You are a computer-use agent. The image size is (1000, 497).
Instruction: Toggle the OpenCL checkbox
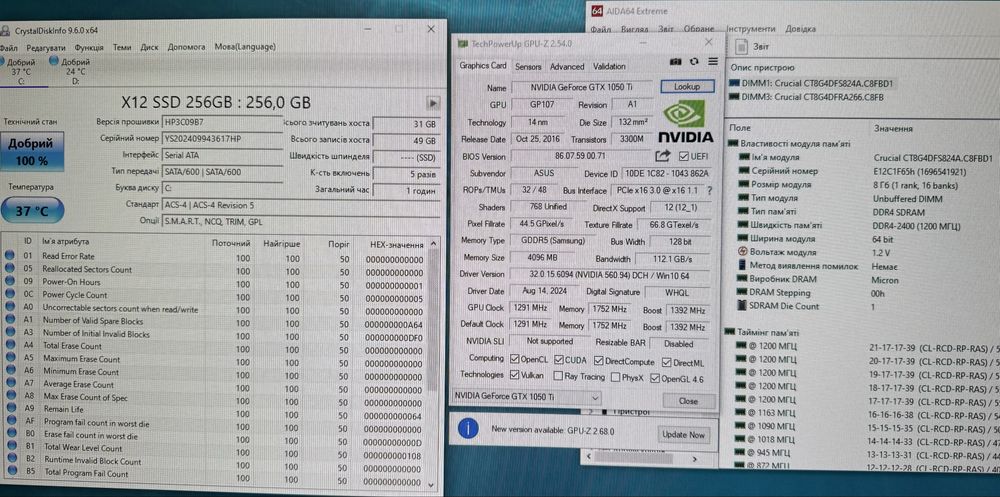pyautogui.click(x=515, y=360)
